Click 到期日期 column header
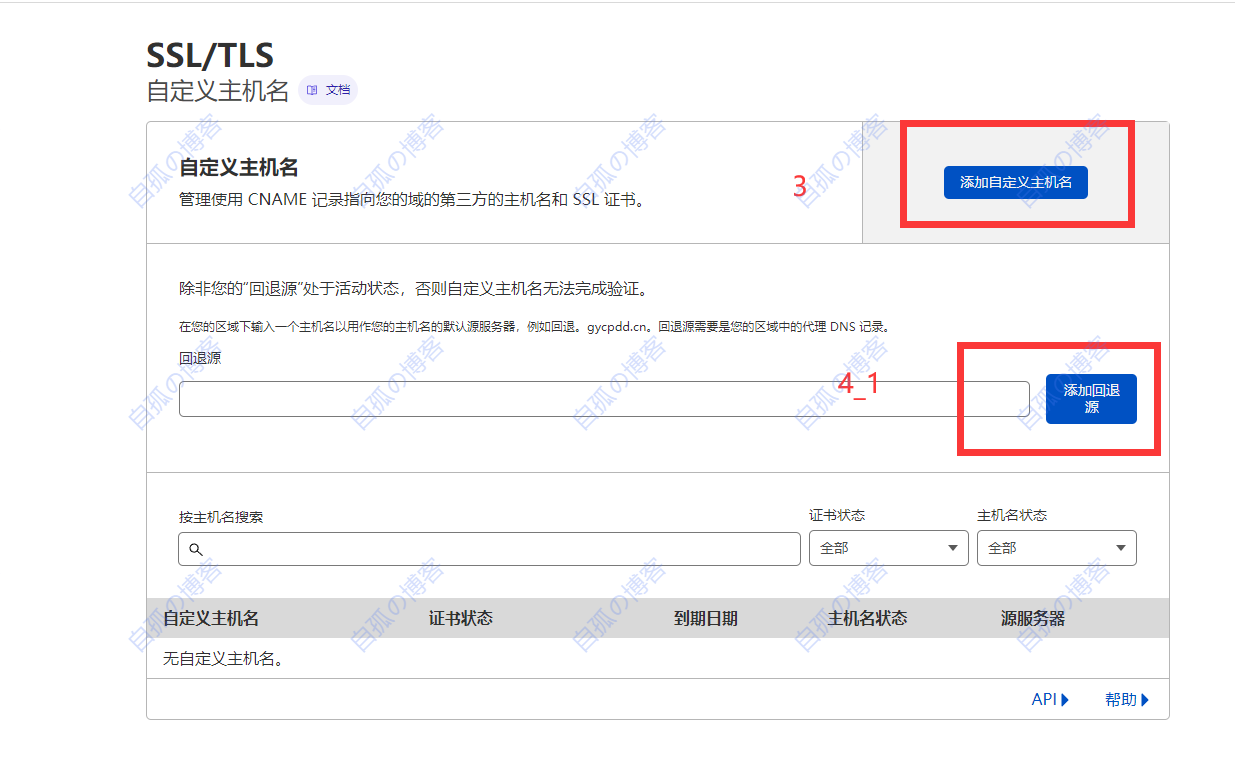This screenshot has width=1235, height=762. pos(706,618)
